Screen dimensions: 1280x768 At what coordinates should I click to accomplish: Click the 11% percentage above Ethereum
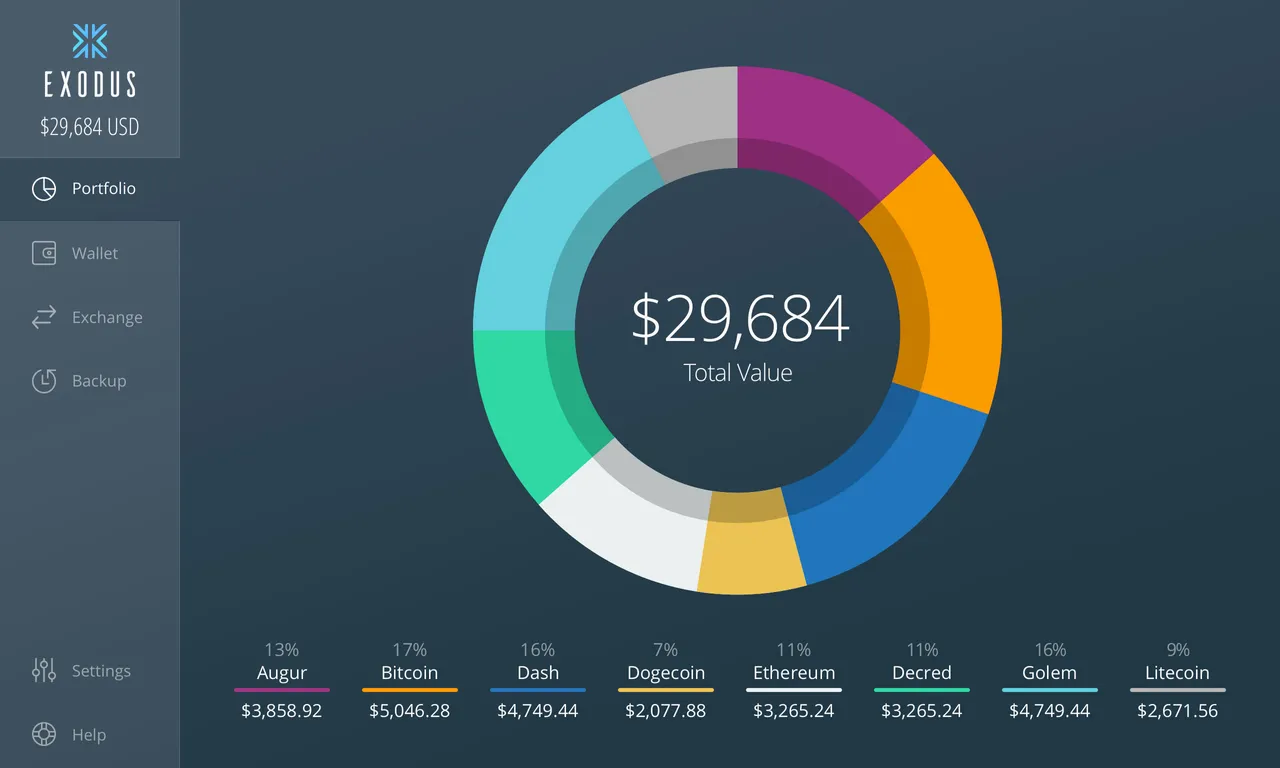(794, 650)
